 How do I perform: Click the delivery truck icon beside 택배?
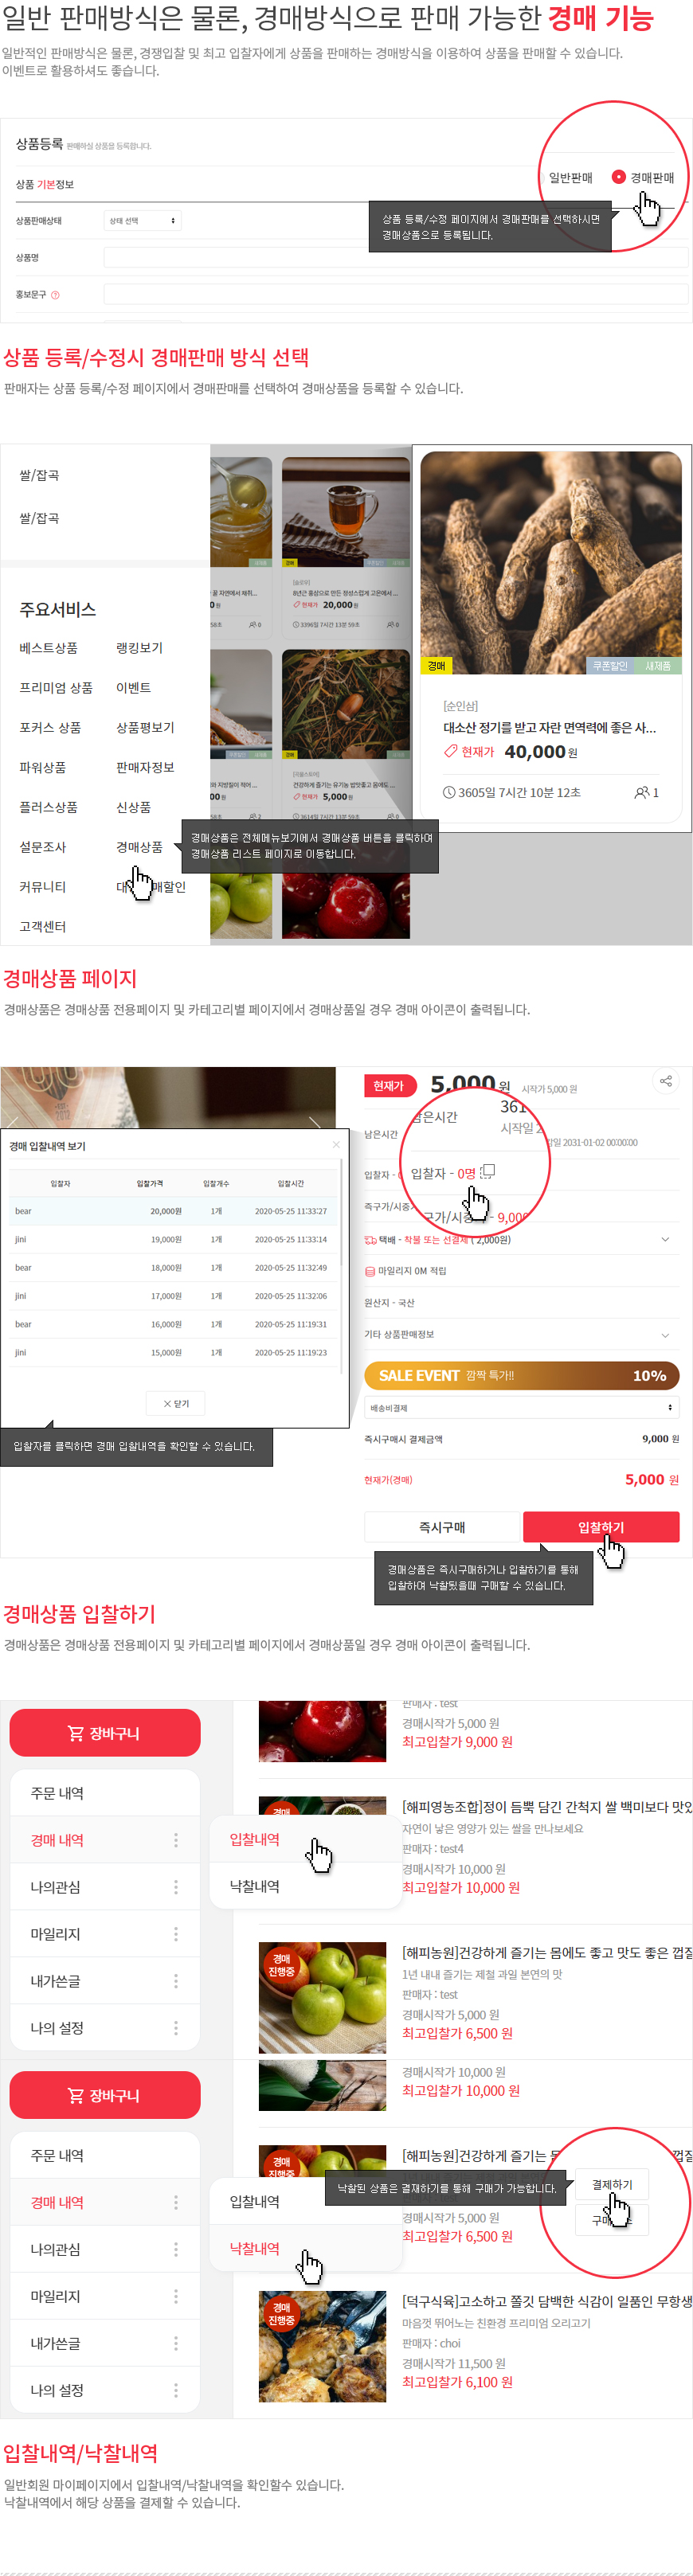coord(370,1240)
